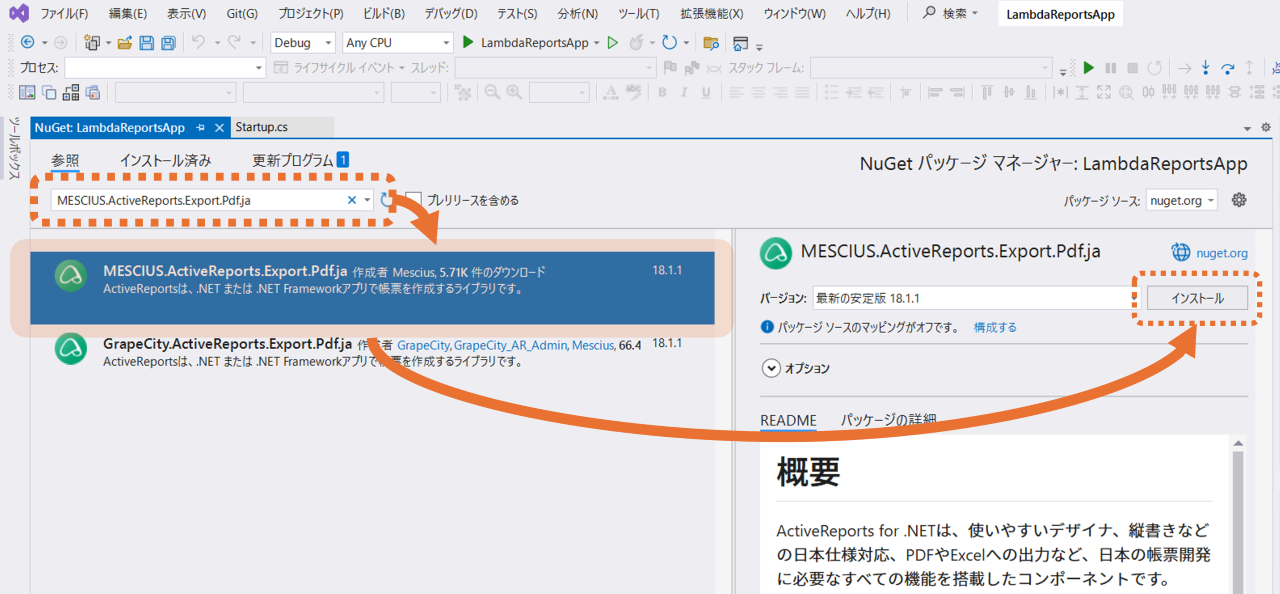The width and height of the screenshot is (1280, 594).
Task: Open the ツール(T) menu
Action: [639, 14]
